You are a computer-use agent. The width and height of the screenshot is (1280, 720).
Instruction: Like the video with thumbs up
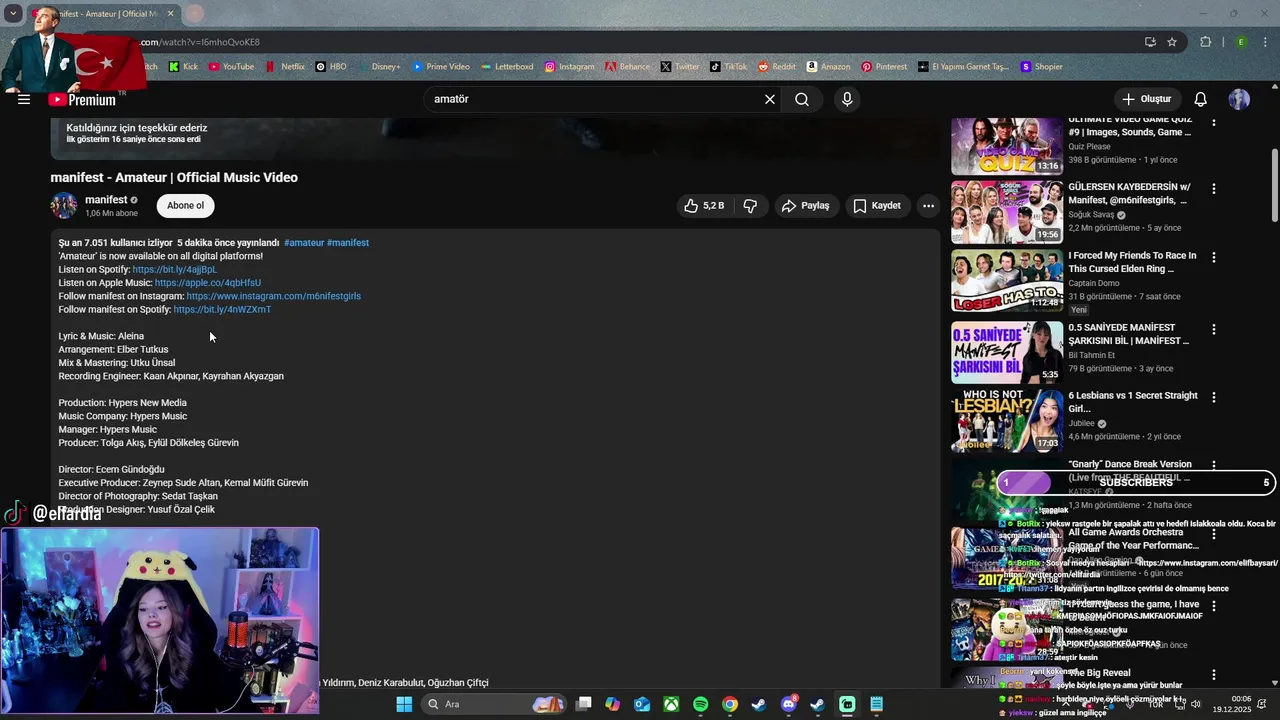coord(704,206)
